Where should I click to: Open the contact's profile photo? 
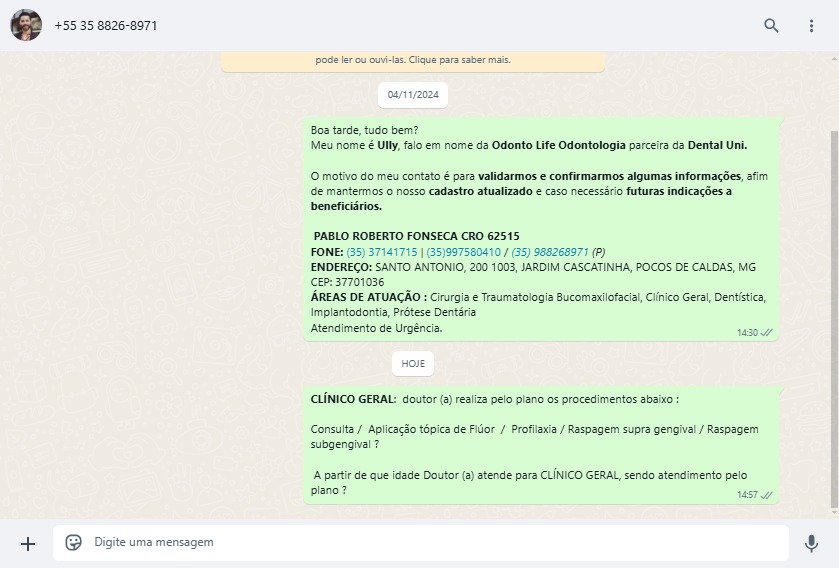[x=26, y=25]
